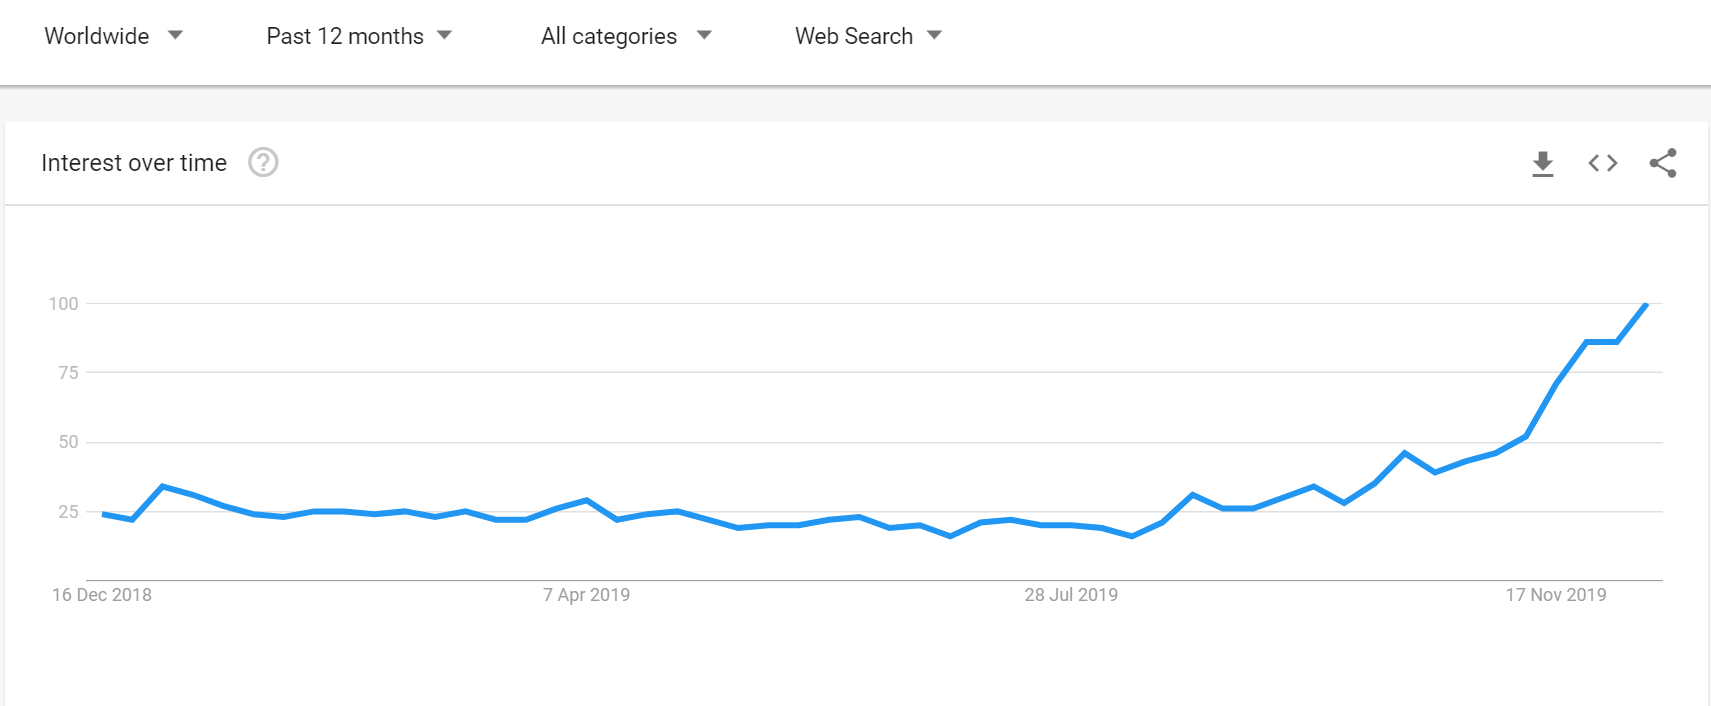Click the Interest over time heading
The image size is (1711, 706).
[134, 163]
